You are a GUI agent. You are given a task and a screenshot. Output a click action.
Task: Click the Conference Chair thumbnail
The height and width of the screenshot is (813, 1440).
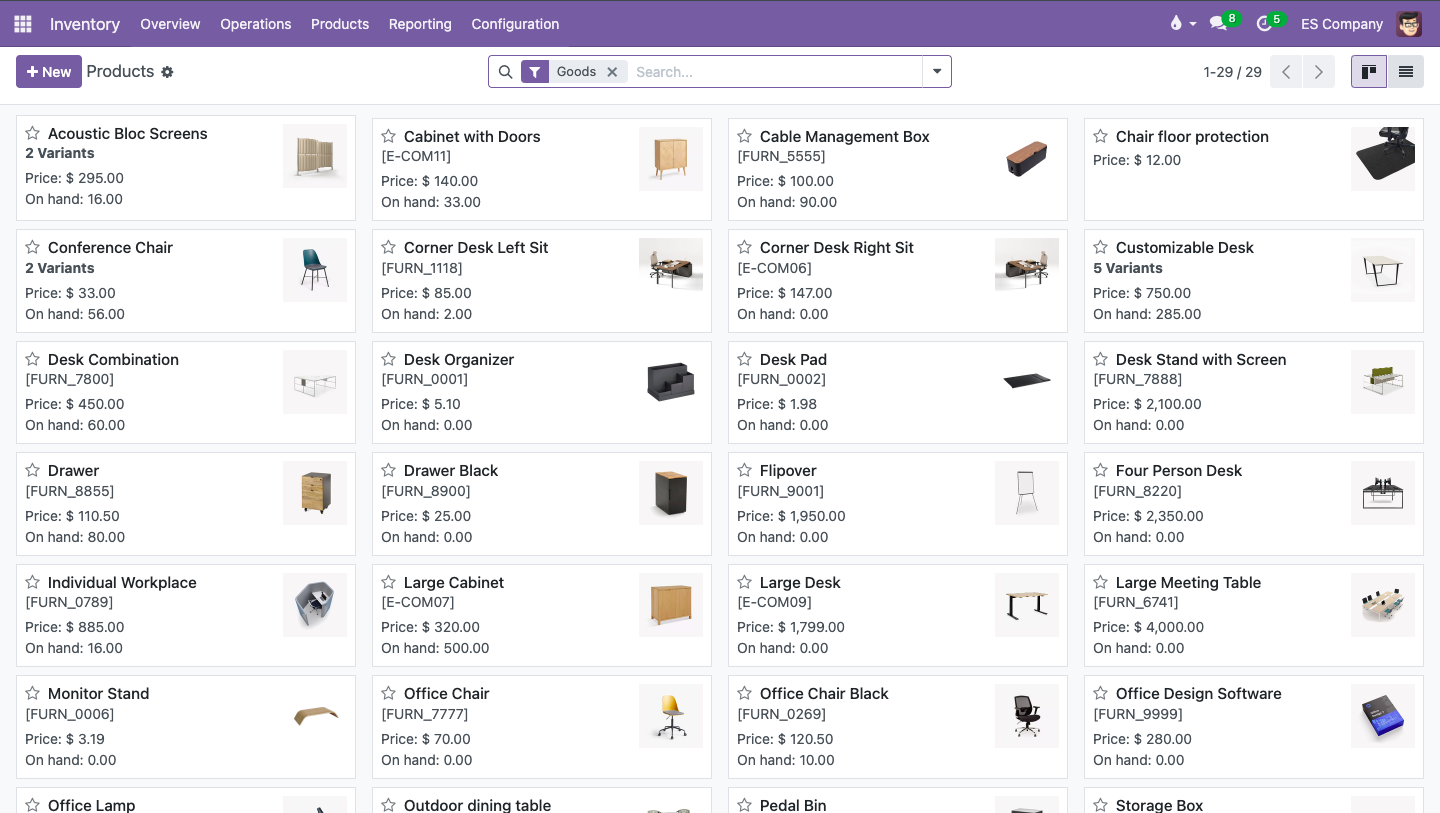(x=315, y=270)
